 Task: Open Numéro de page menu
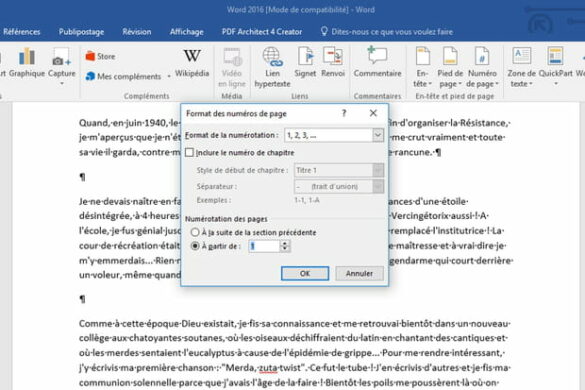tap(482, 68)
